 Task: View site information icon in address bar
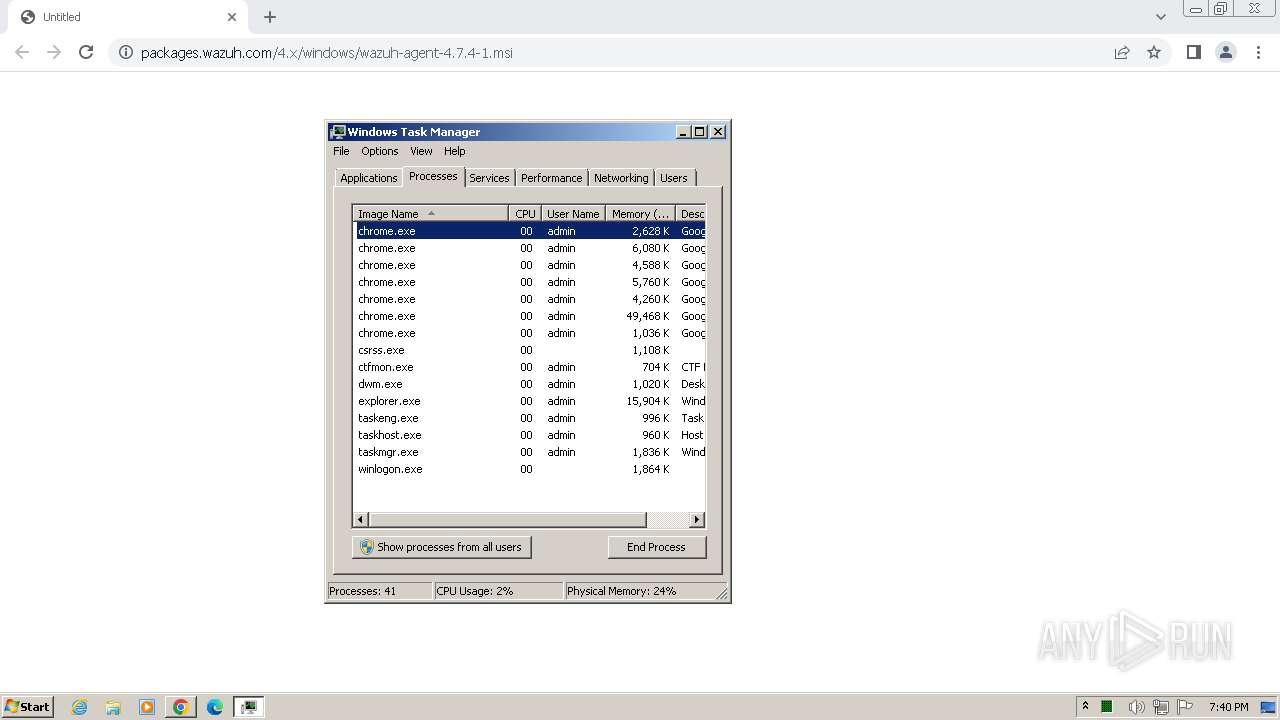126,52
